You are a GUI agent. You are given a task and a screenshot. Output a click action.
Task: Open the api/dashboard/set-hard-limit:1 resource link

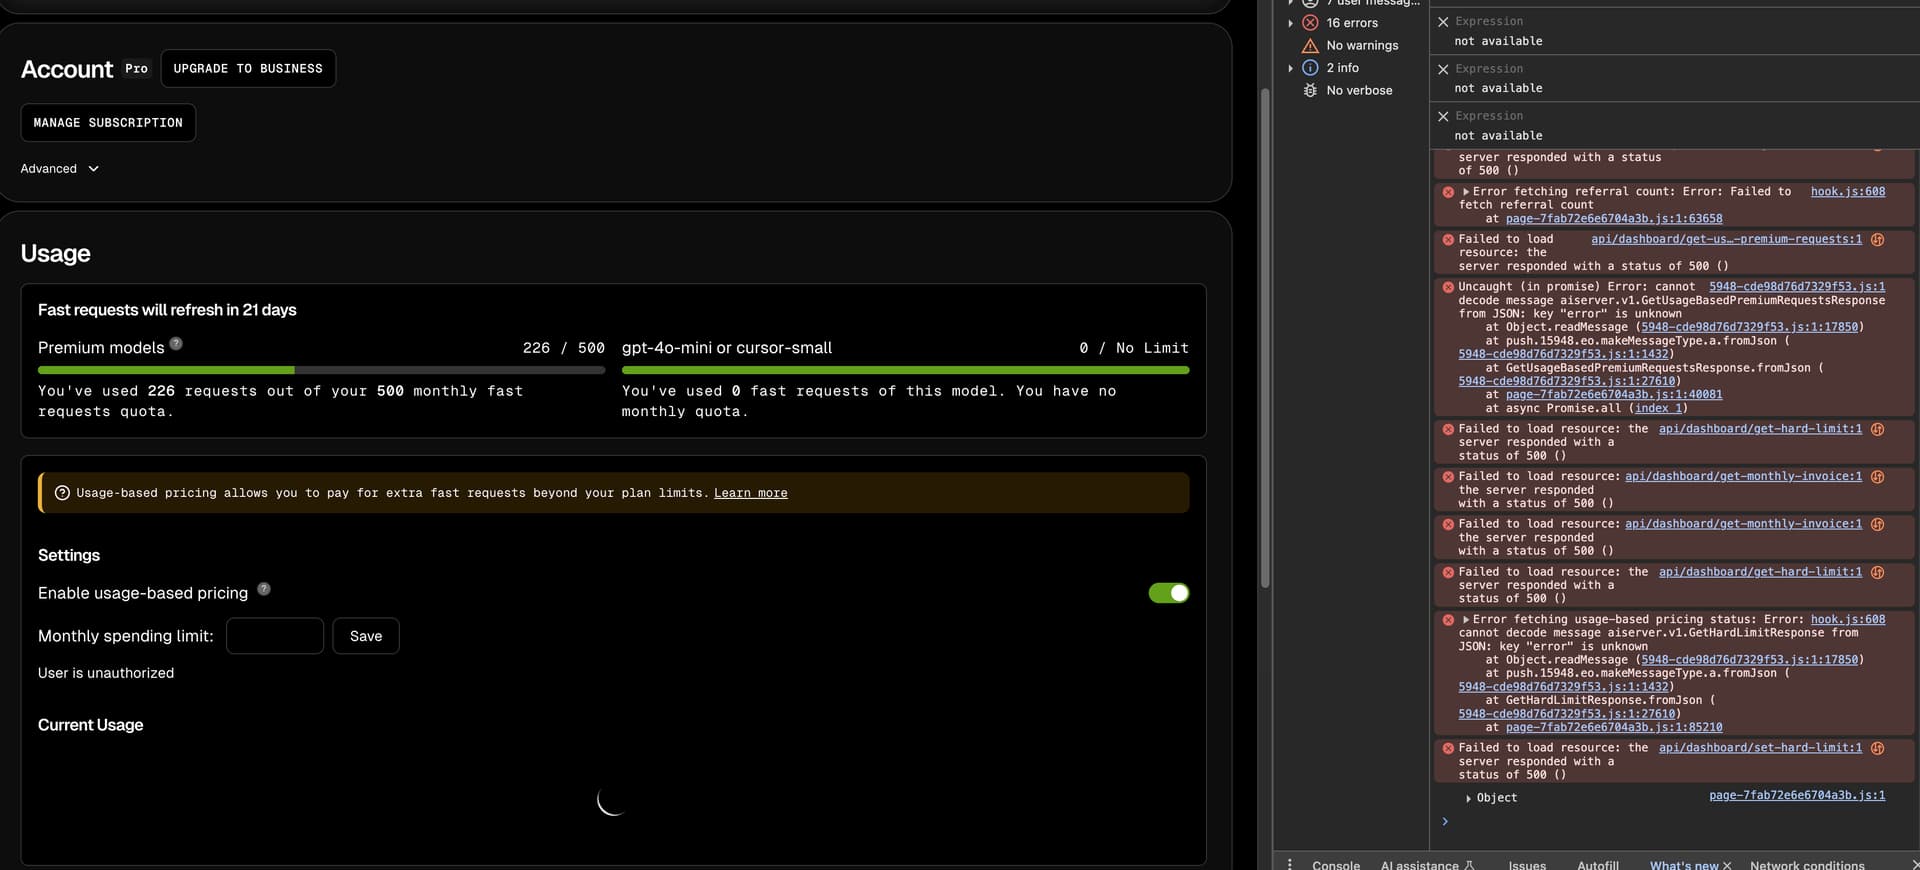pyautogui.click(x=1760, y=748)
